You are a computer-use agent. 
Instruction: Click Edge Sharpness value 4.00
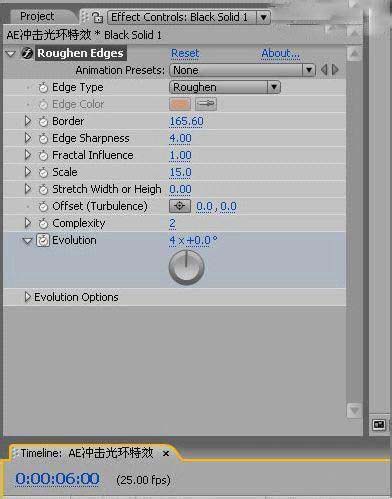pos(180,138)
